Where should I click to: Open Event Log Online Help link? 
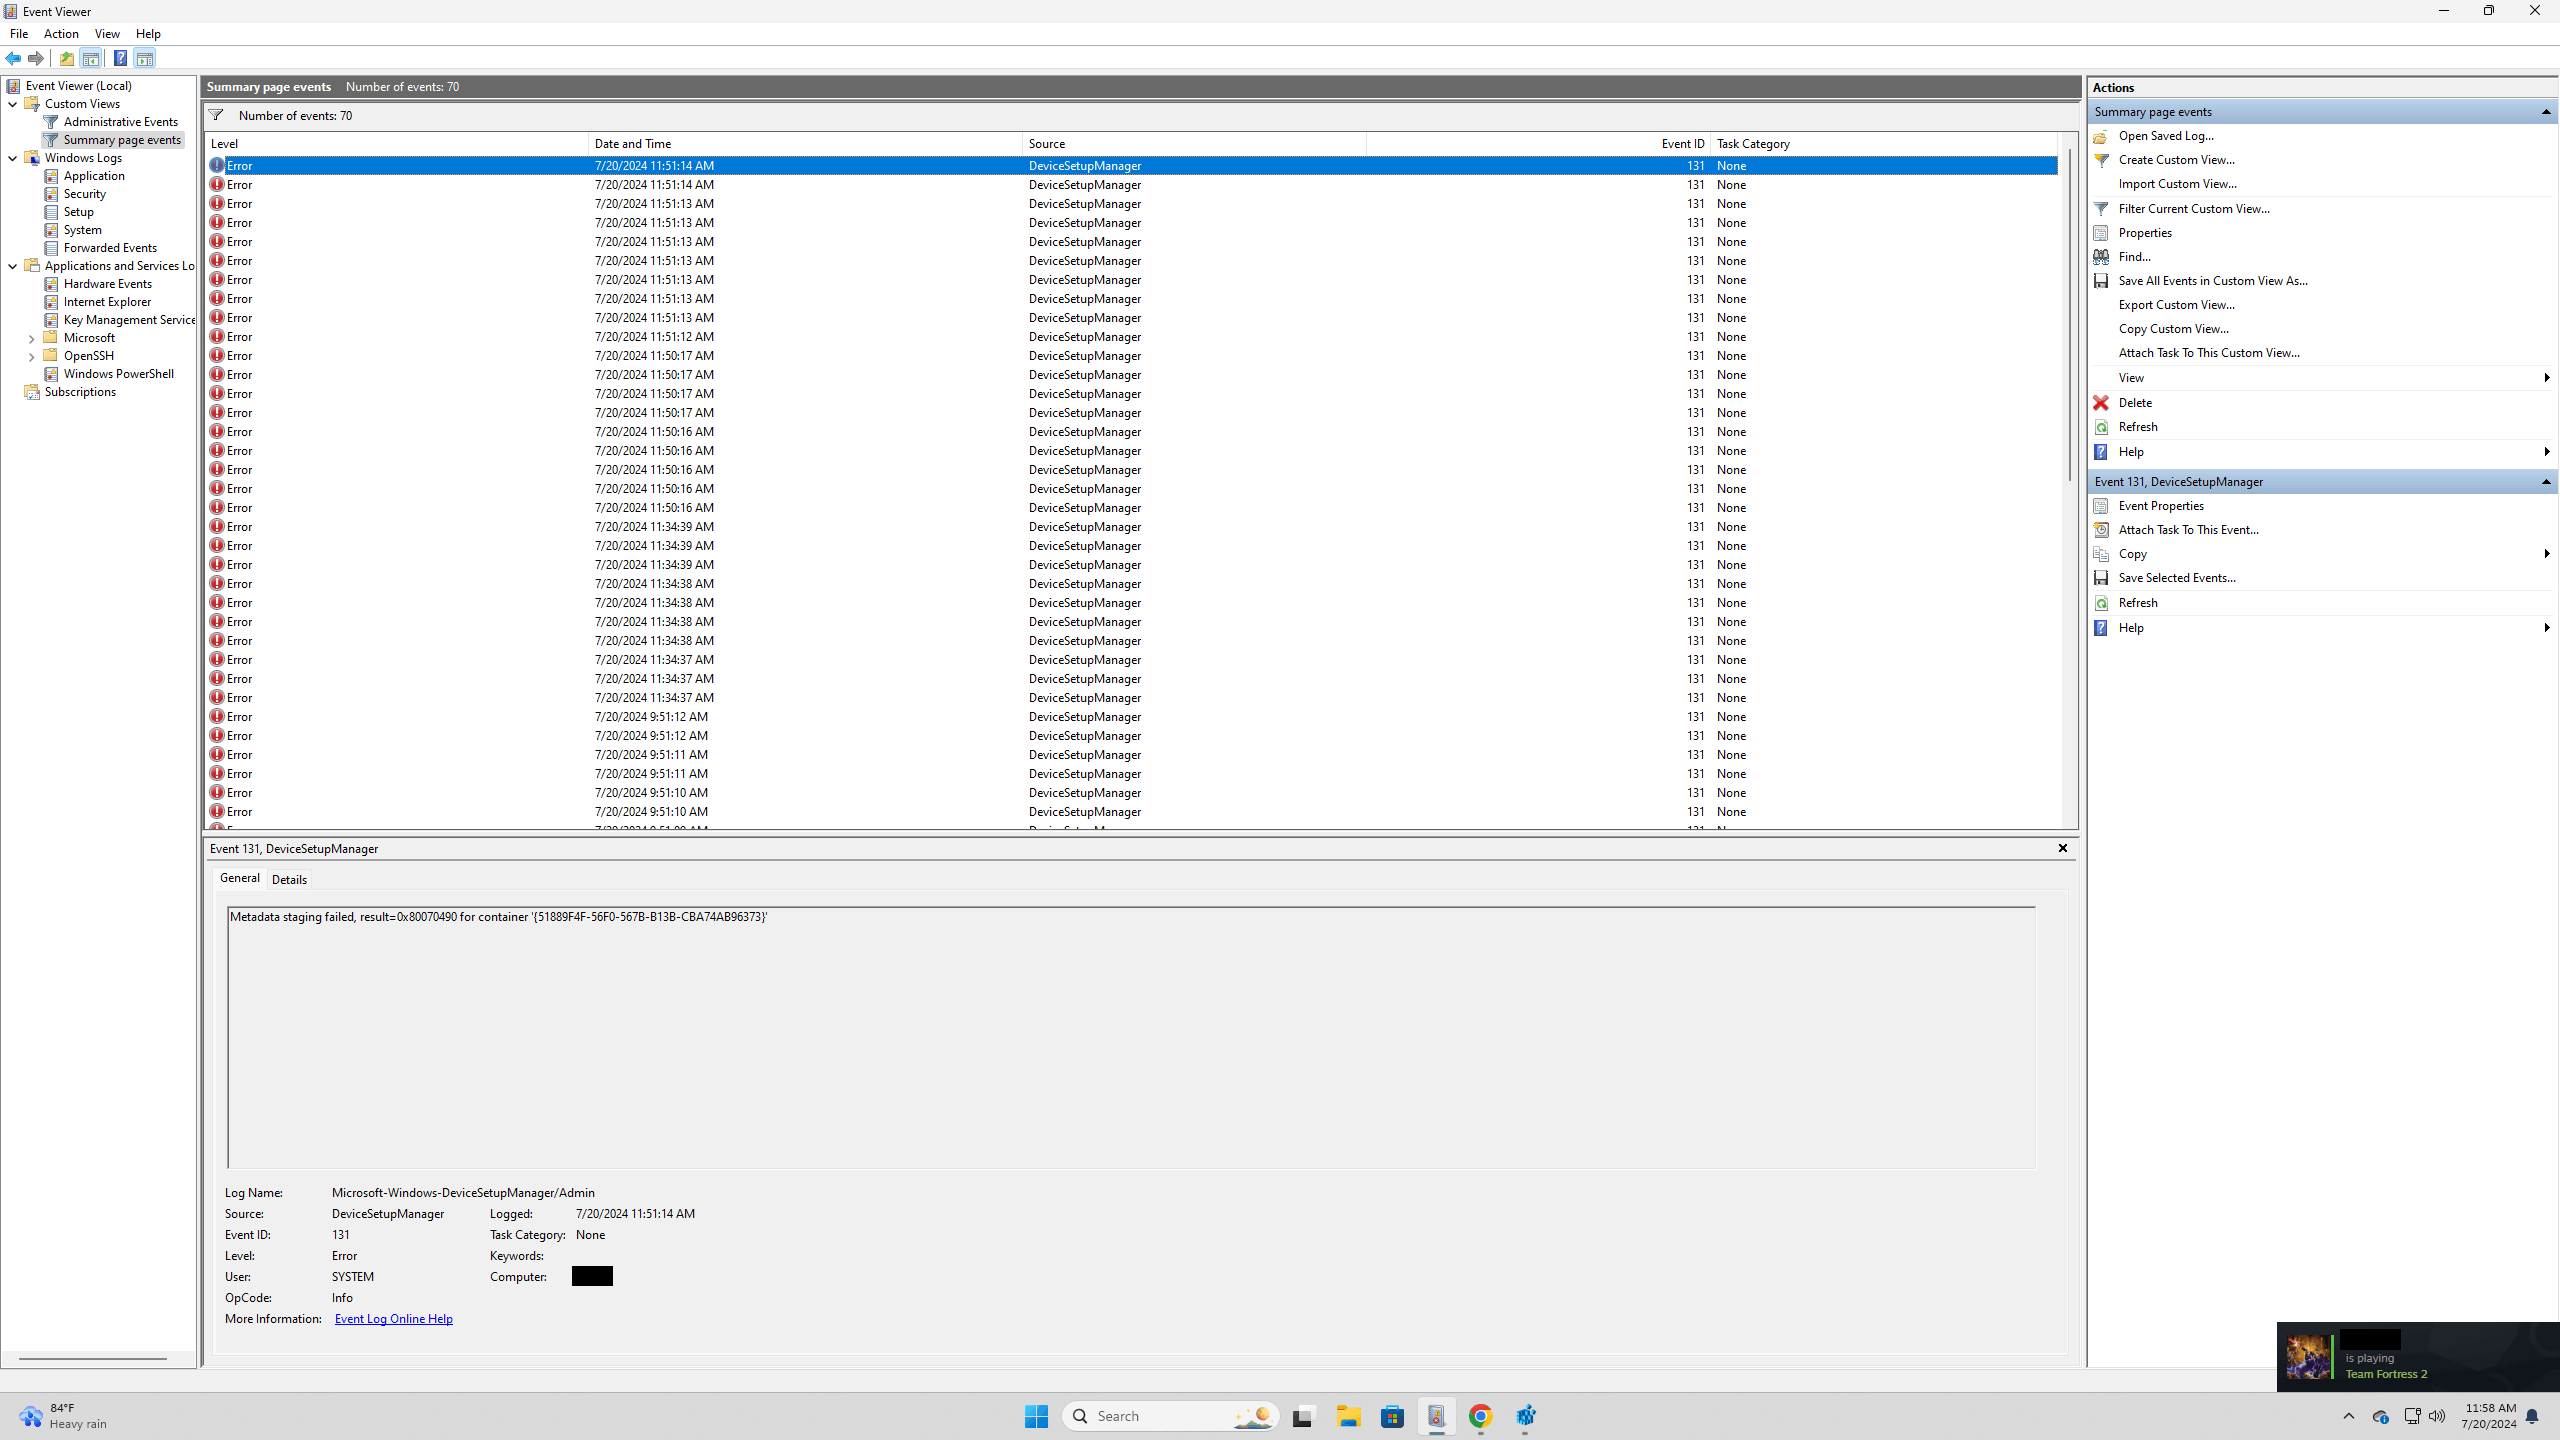tap(393, 1319)
